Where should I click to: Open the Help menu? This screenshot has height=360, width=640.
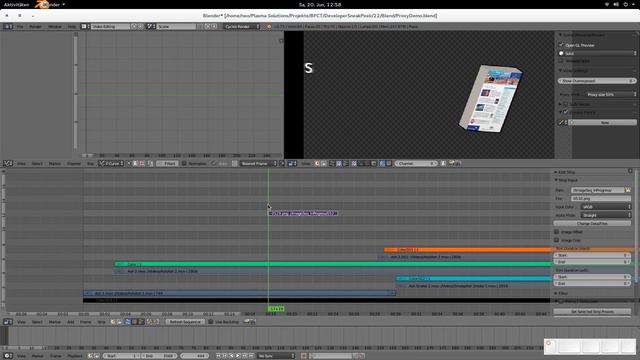pos(72,27)
